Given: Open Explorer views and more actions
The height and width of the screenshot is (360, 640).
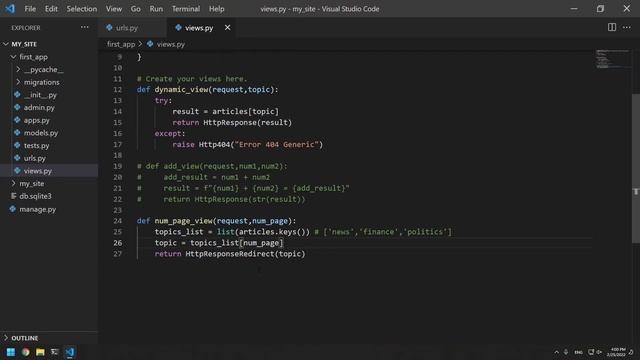Looking at the screenshot, I should [84, 27].
